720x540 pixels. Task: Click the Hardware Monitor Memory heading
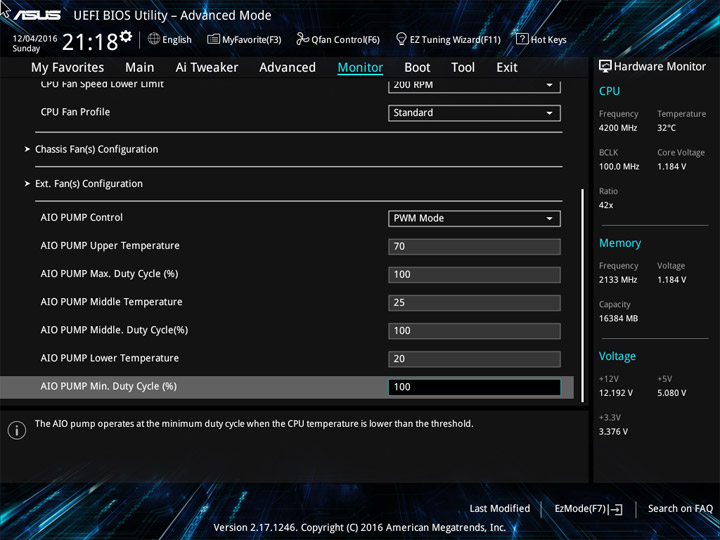[620, 243]
